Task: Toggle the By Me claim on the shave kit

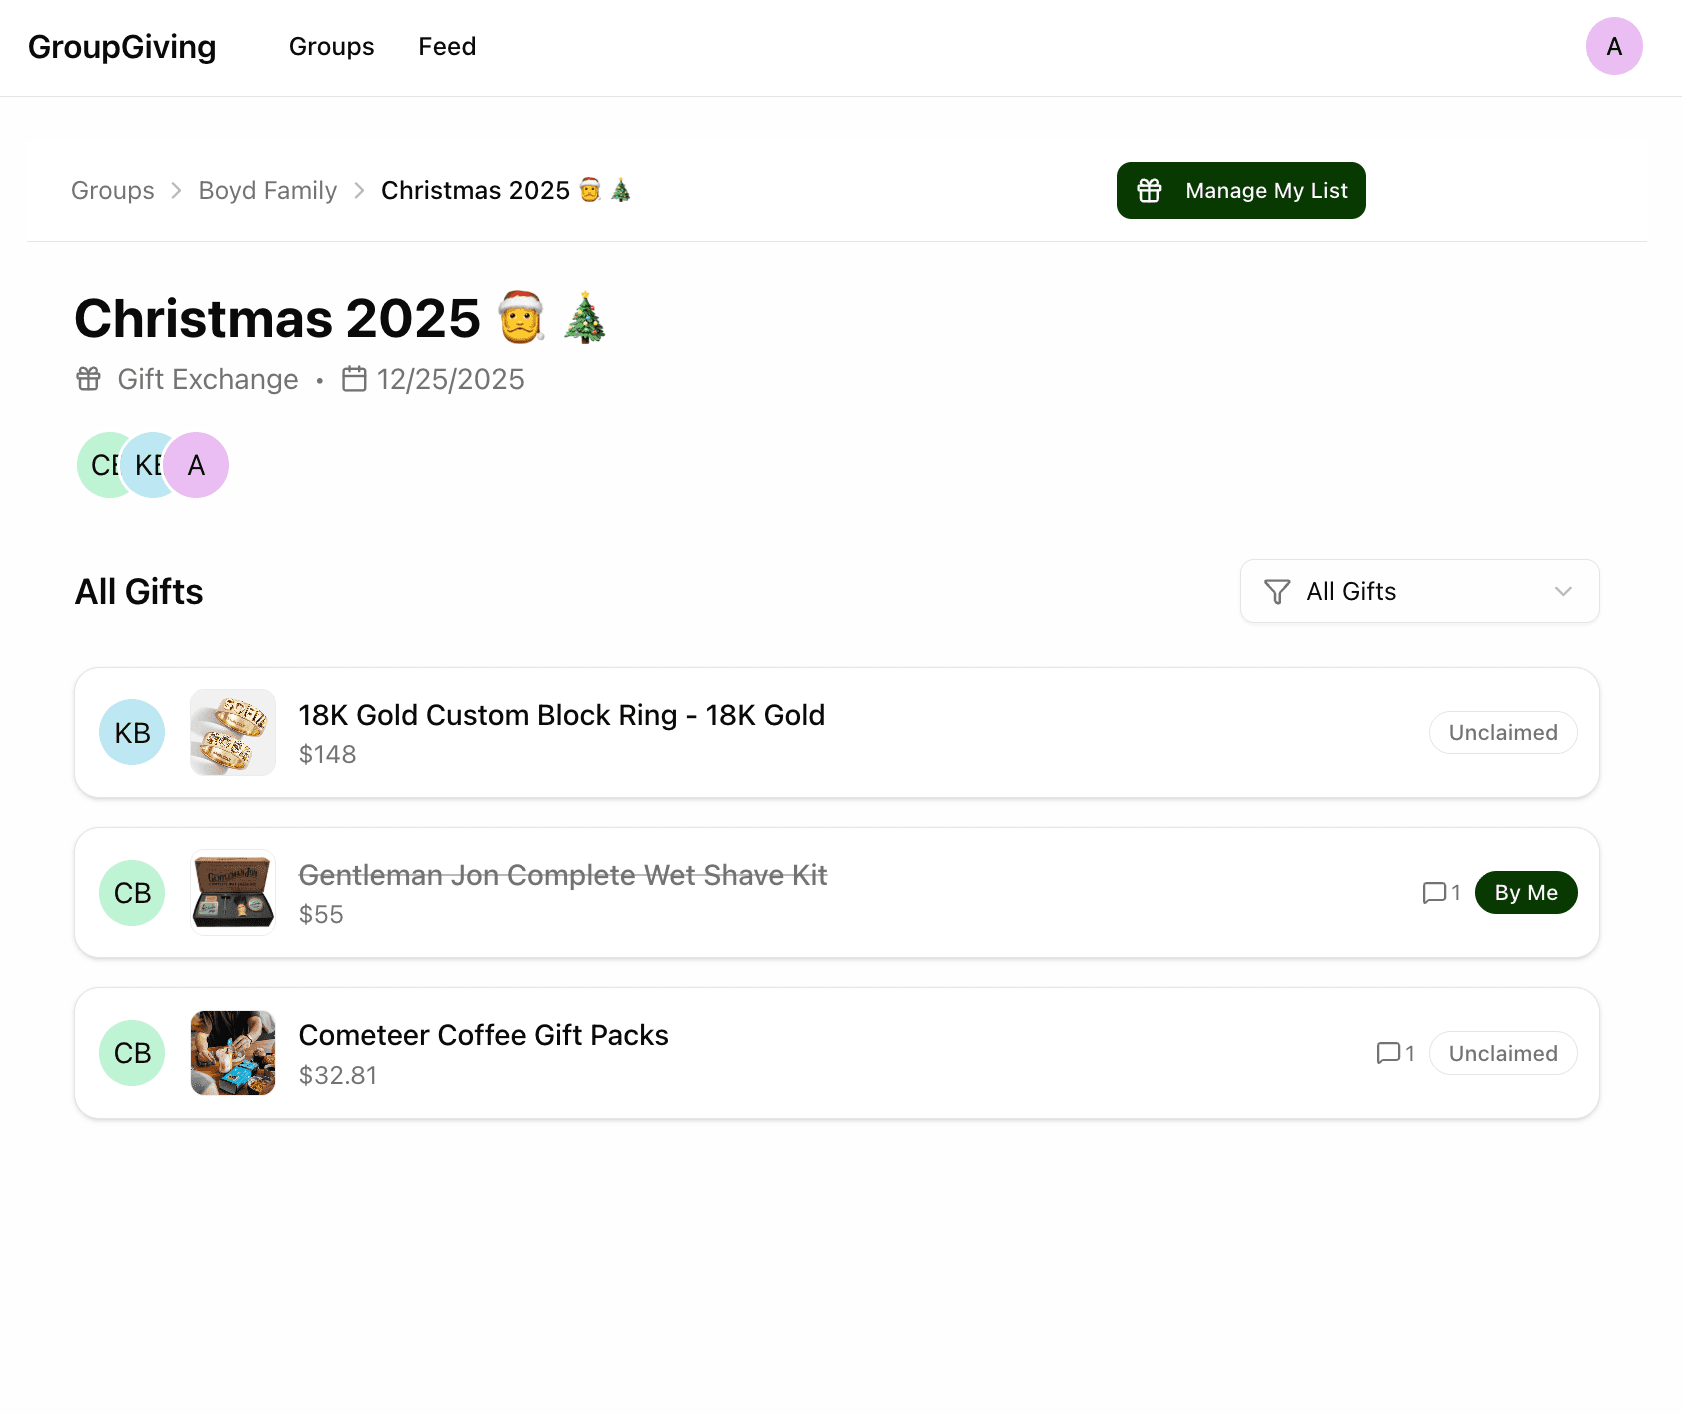Action: [x=1526, y=892]
